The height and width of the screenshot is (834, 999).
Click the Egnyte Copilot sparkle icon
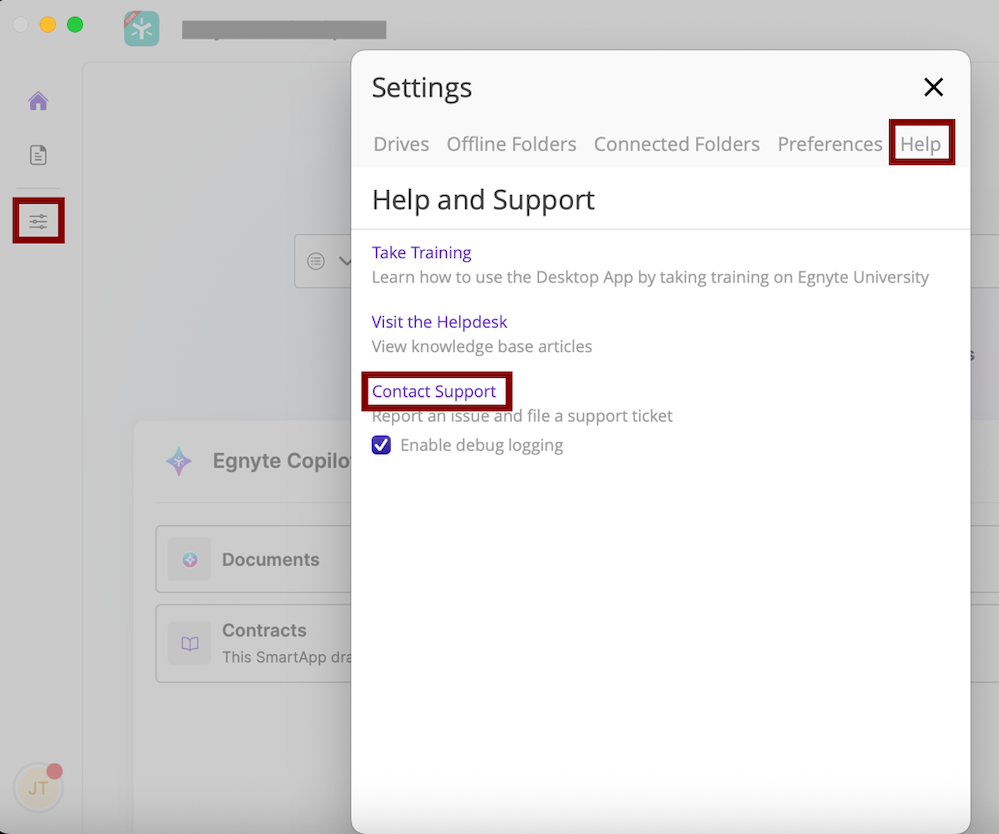pyautogui.click(x=178, y=461)
